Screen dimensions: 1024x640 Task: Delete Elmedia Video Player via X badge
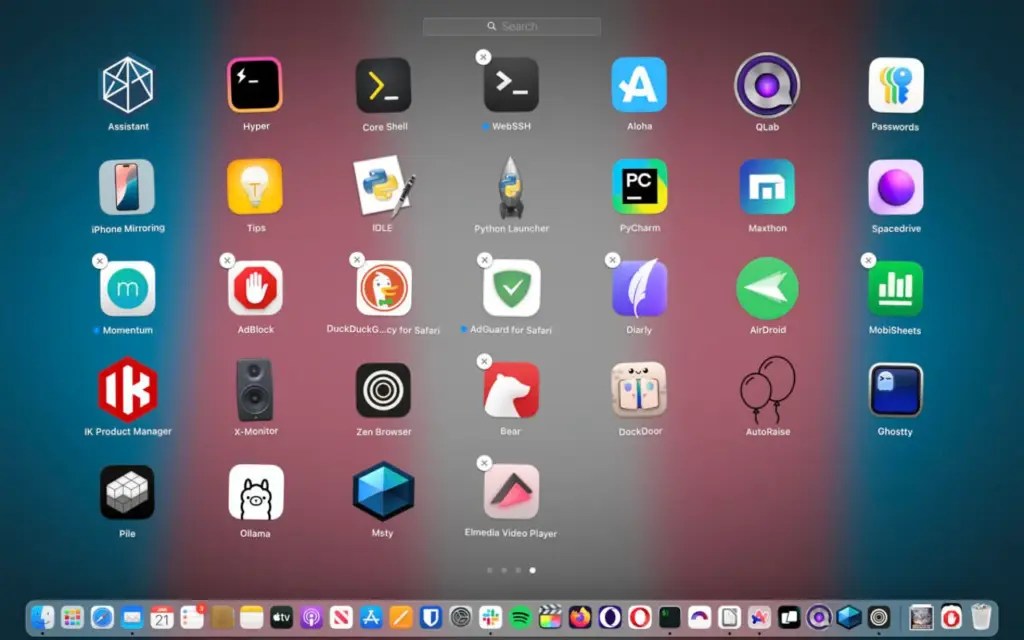484,463
